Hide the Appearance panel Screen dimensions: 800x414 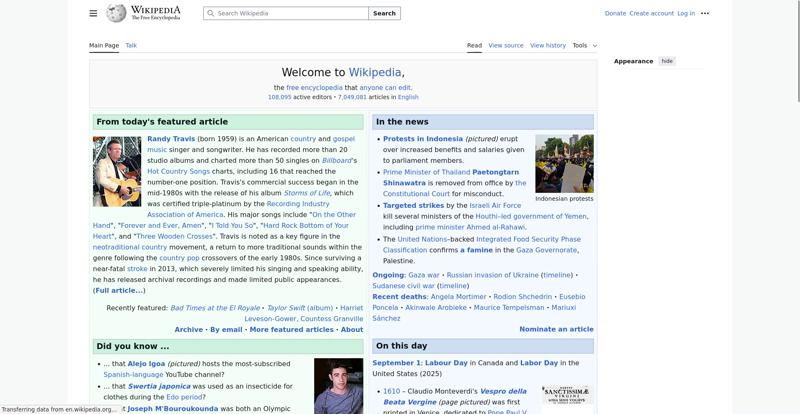[x=667, y=61]
